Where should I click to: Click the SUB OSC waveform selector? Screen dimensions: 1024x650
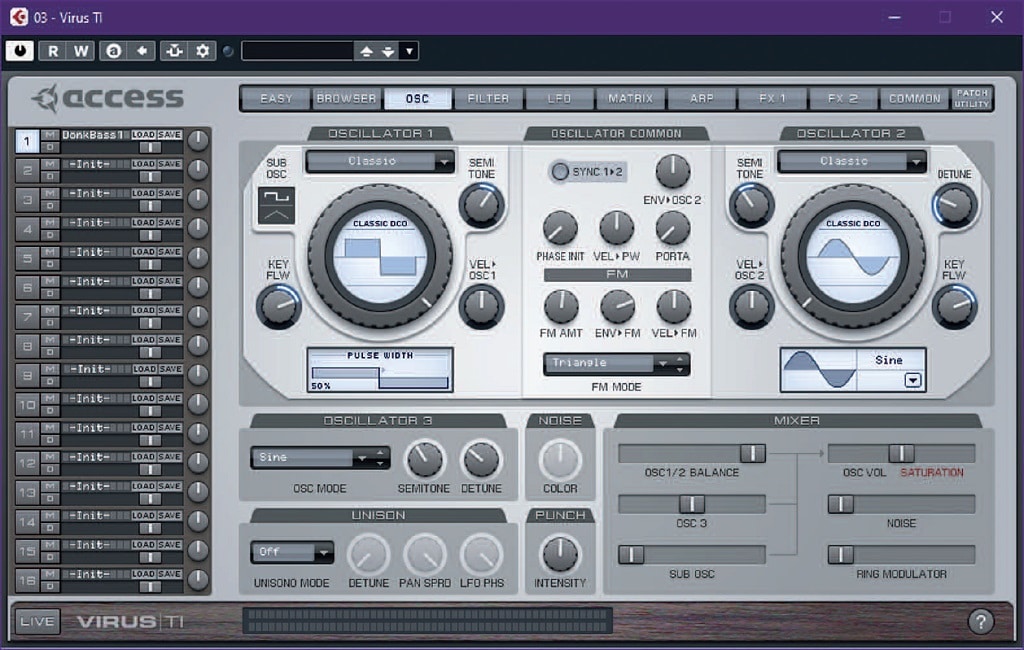pos(276,206)
